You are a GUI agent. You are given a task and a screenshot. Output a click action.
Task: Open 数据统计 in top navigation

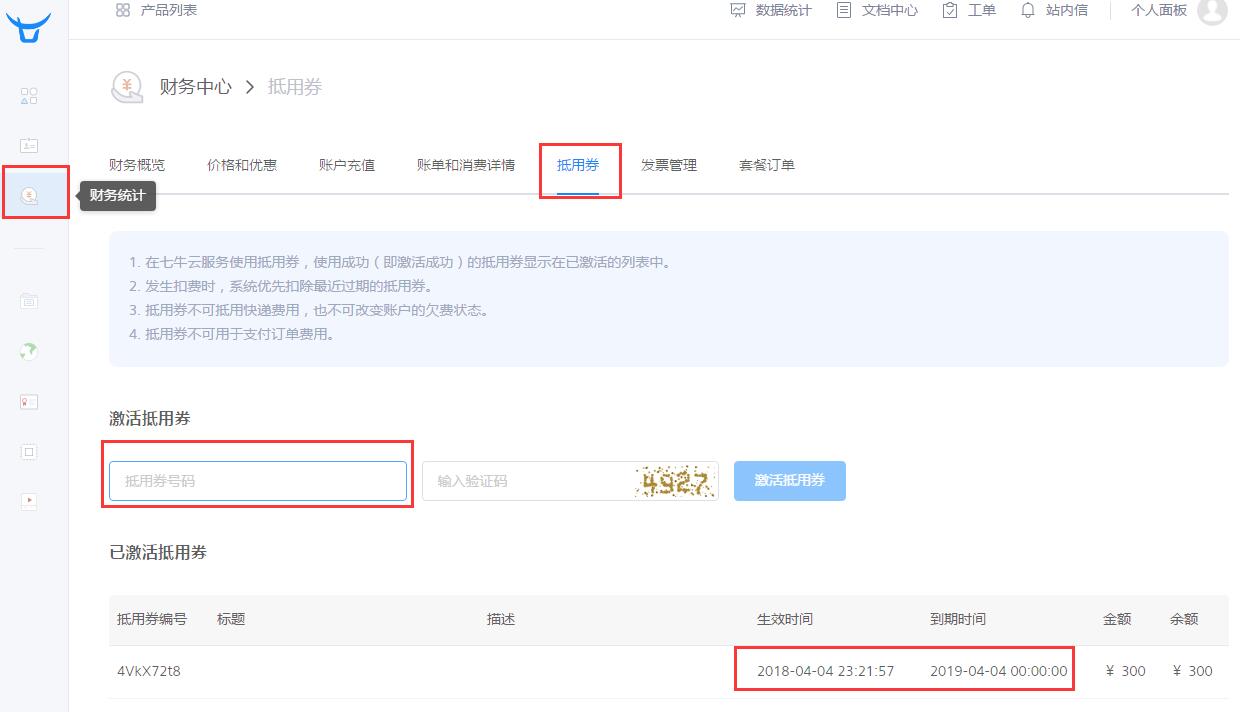[771, 10]
